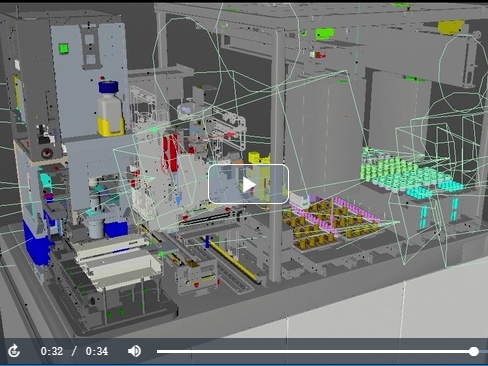Click the long yellow rail on the base
Viewport: 488px width, 366px height.
pos(230,259)
